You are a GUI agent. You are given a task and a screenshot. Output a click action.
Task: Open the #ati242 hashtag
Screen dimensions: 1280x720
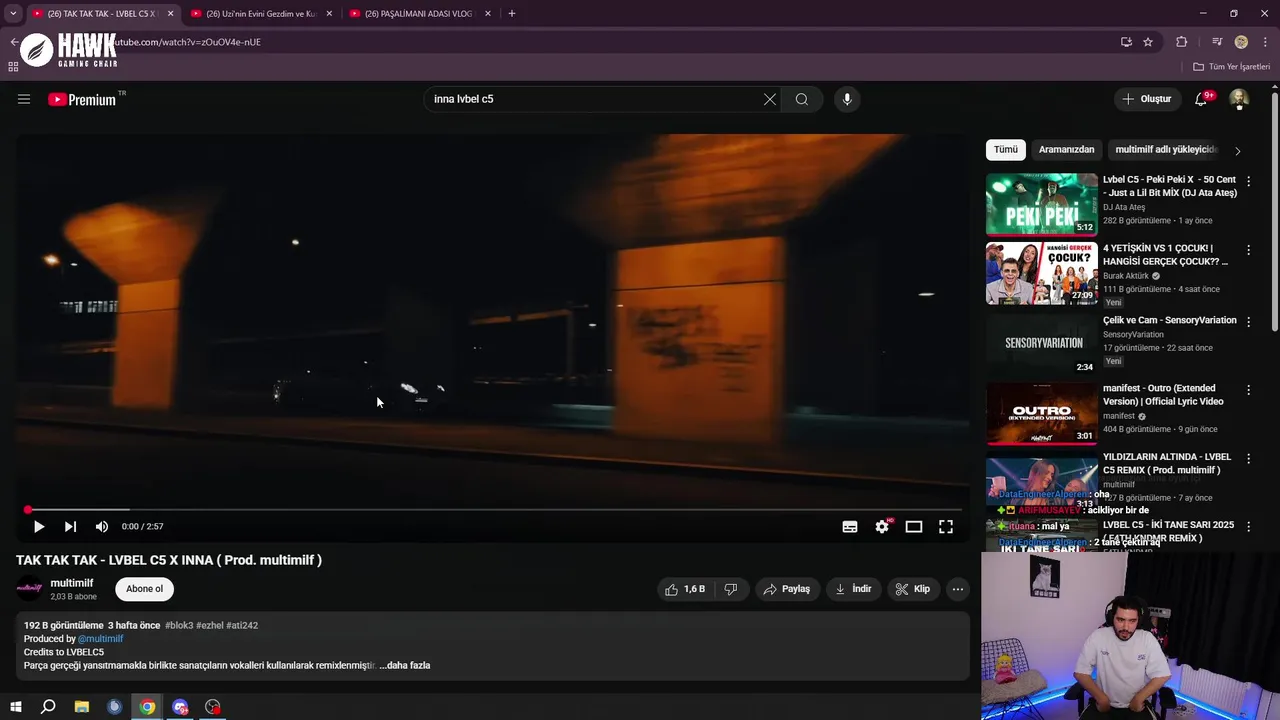click(x=242, y=625)
